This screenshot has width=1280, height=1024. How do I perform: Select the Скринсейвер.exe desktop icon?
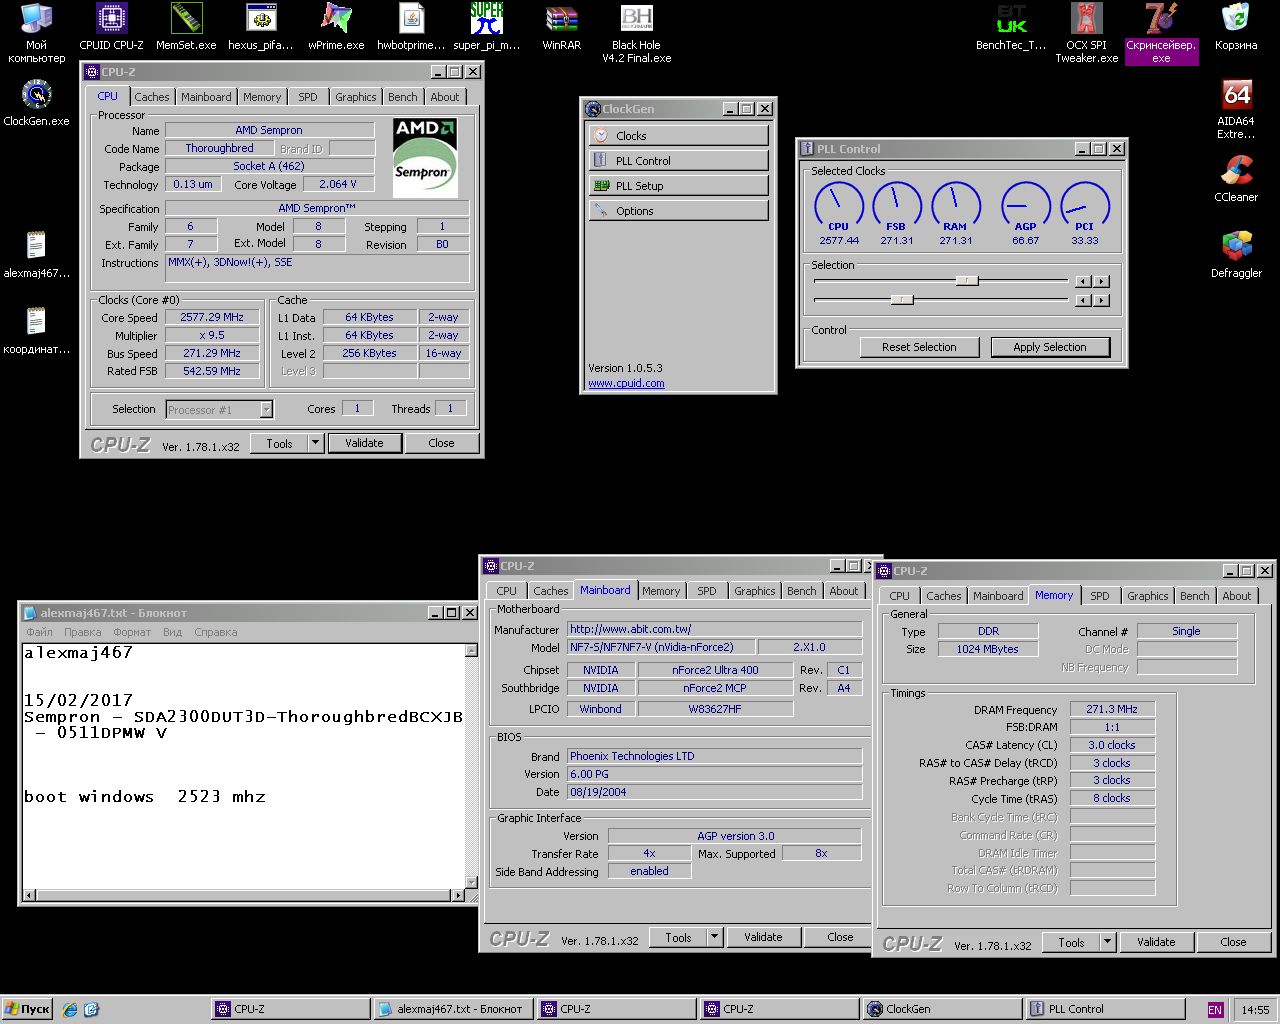[x=1161, y=33]
